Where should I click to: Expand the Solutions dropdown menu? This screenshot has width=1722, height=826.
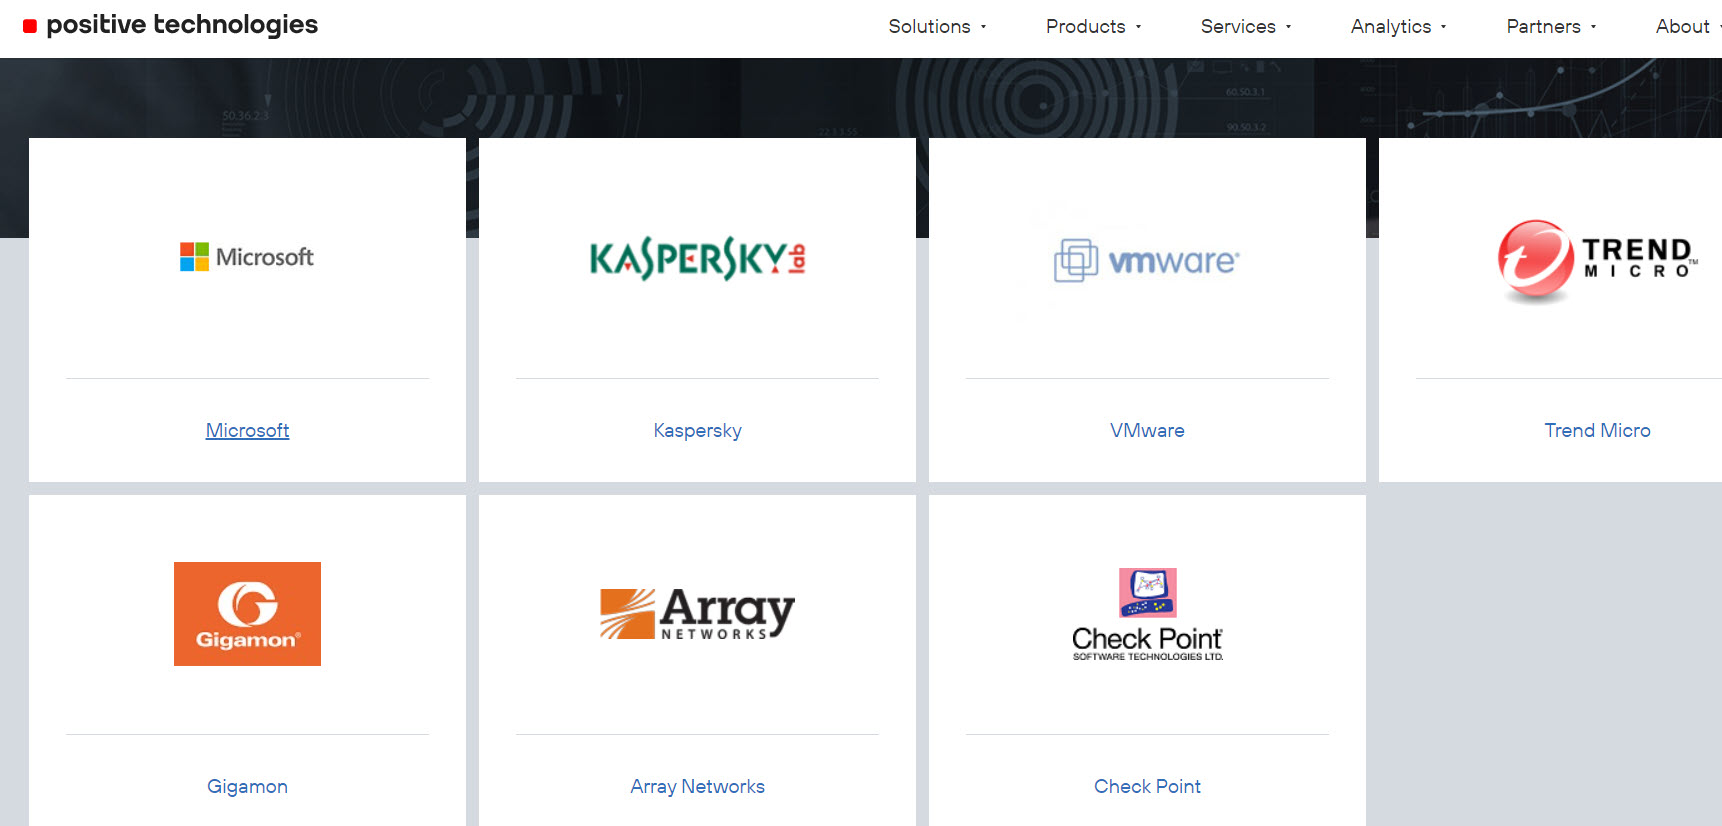coord(936,27)
